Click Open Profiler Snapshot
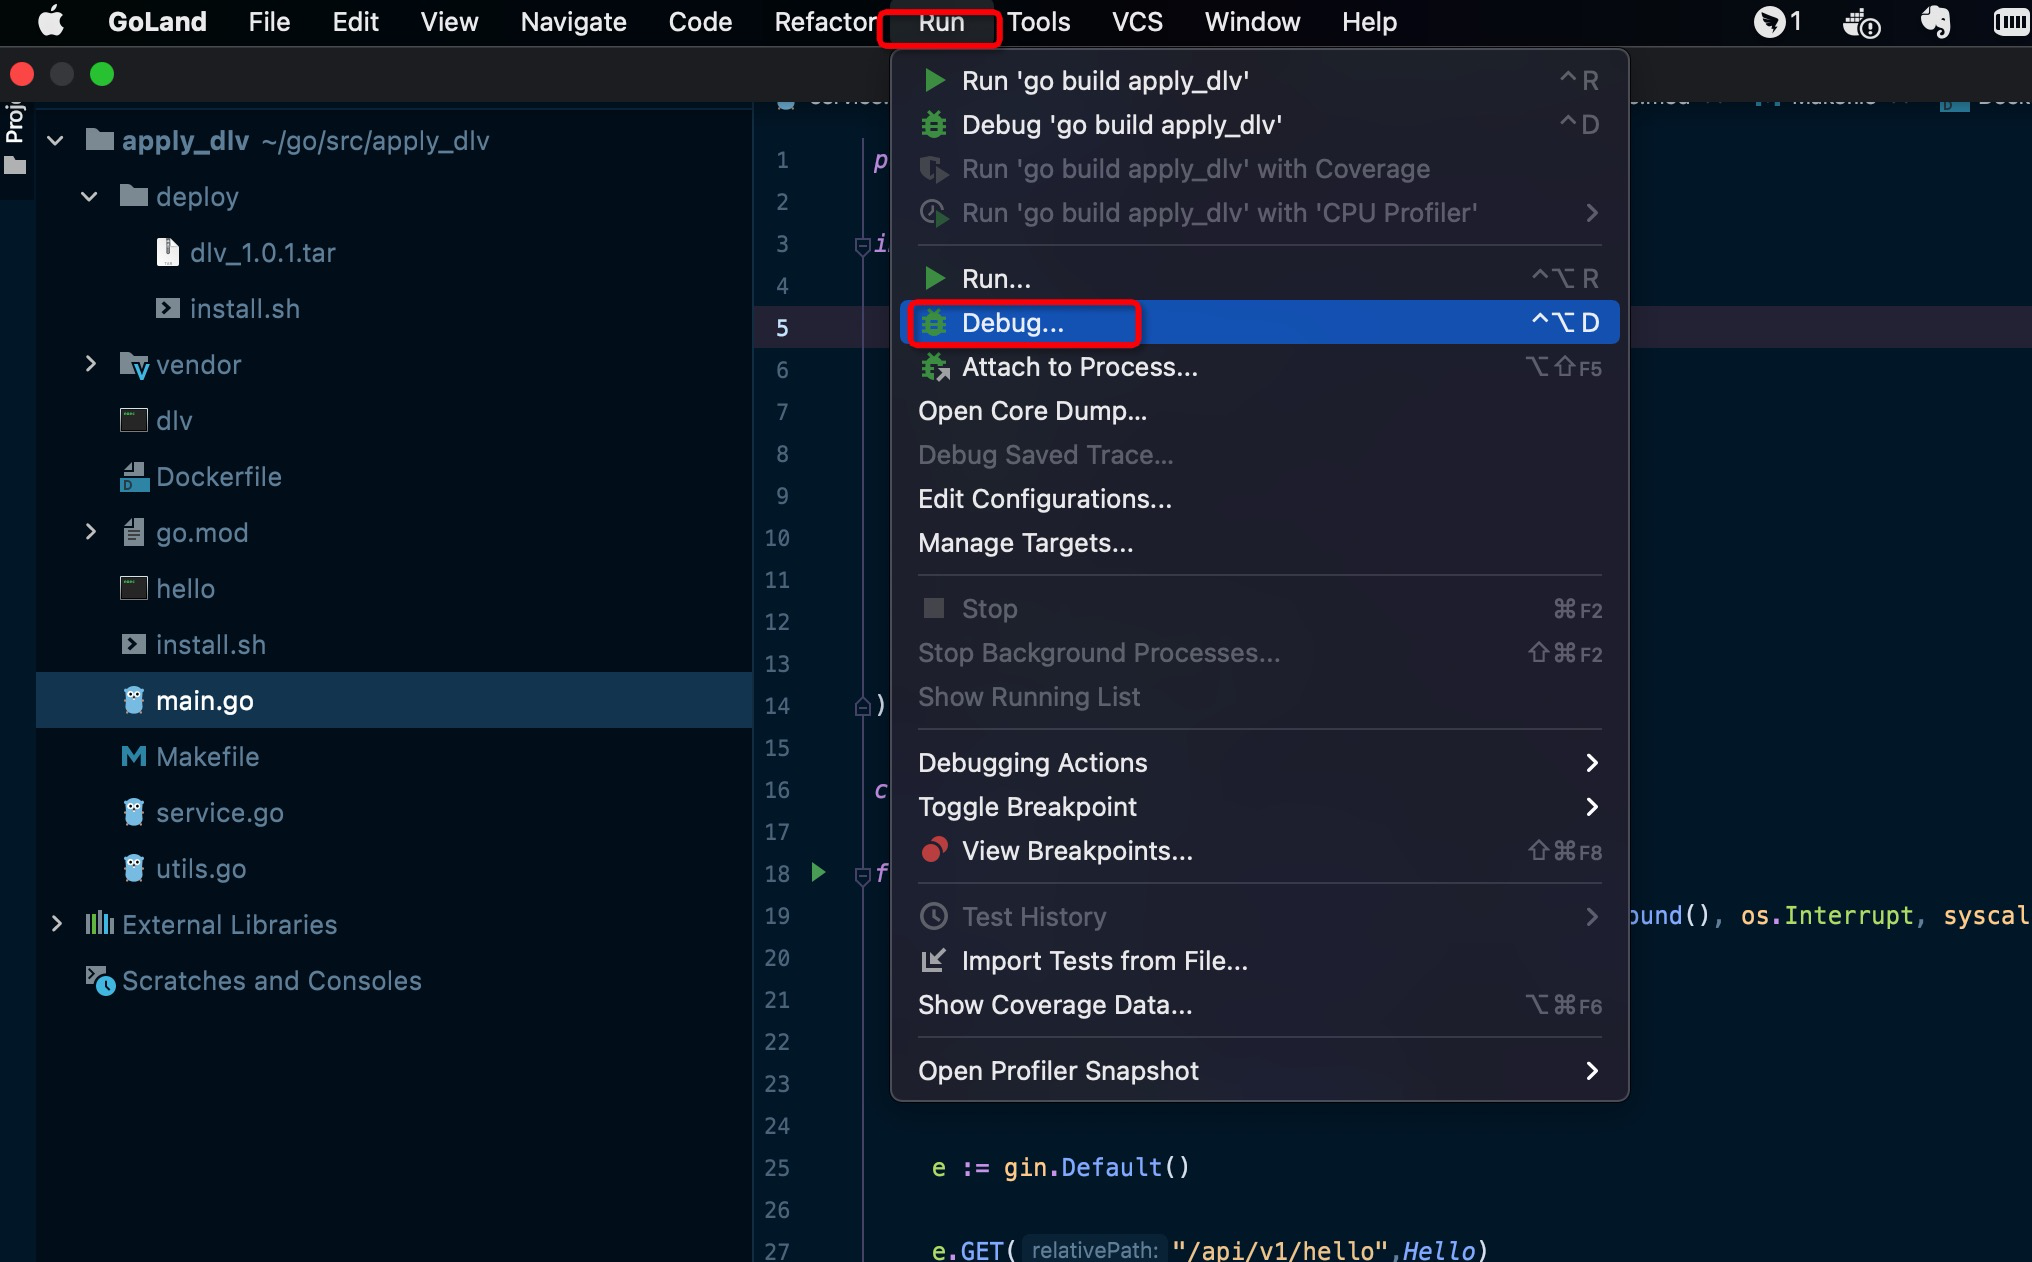The height and width of the screenshot is (1262, 2032). tap(1058, 1070)
